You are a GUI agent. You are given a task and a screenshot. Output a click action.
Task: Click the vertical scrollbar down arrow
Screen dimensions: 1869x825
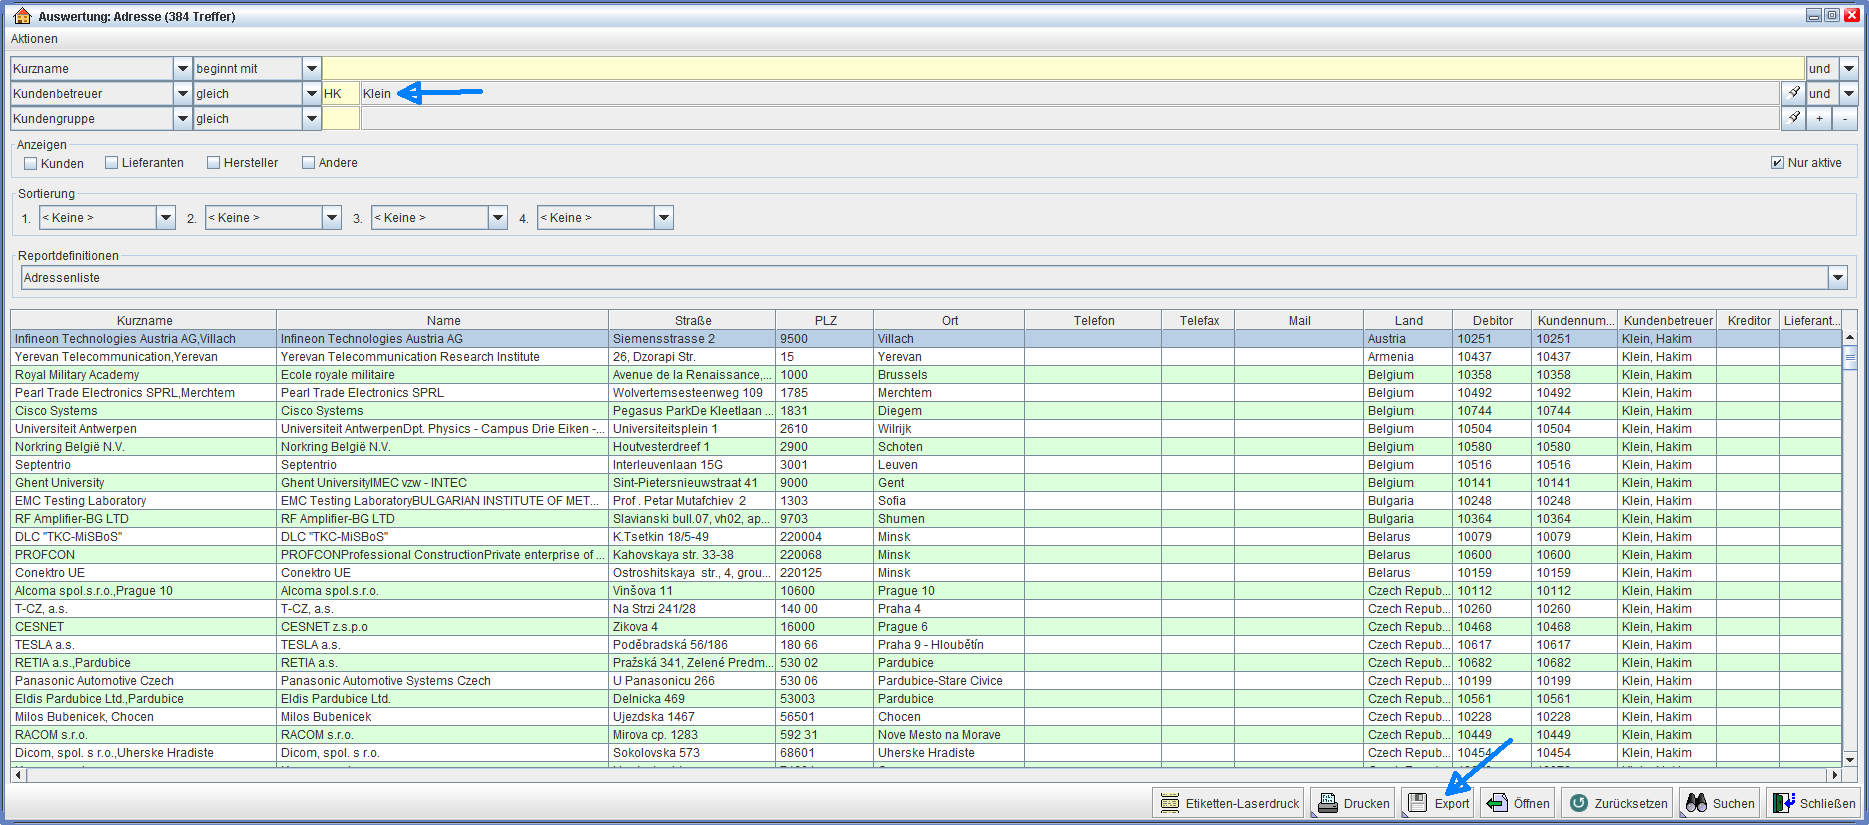(x=1849, y=759)
